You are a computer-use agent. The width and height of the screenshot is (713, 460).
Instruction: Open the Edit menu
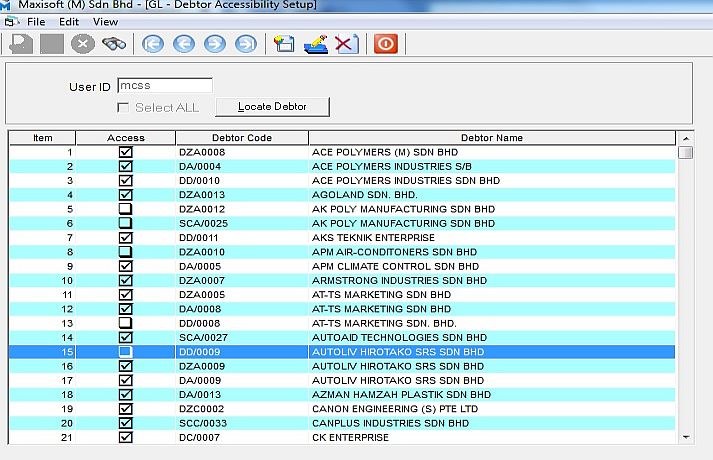pos(69,21)
